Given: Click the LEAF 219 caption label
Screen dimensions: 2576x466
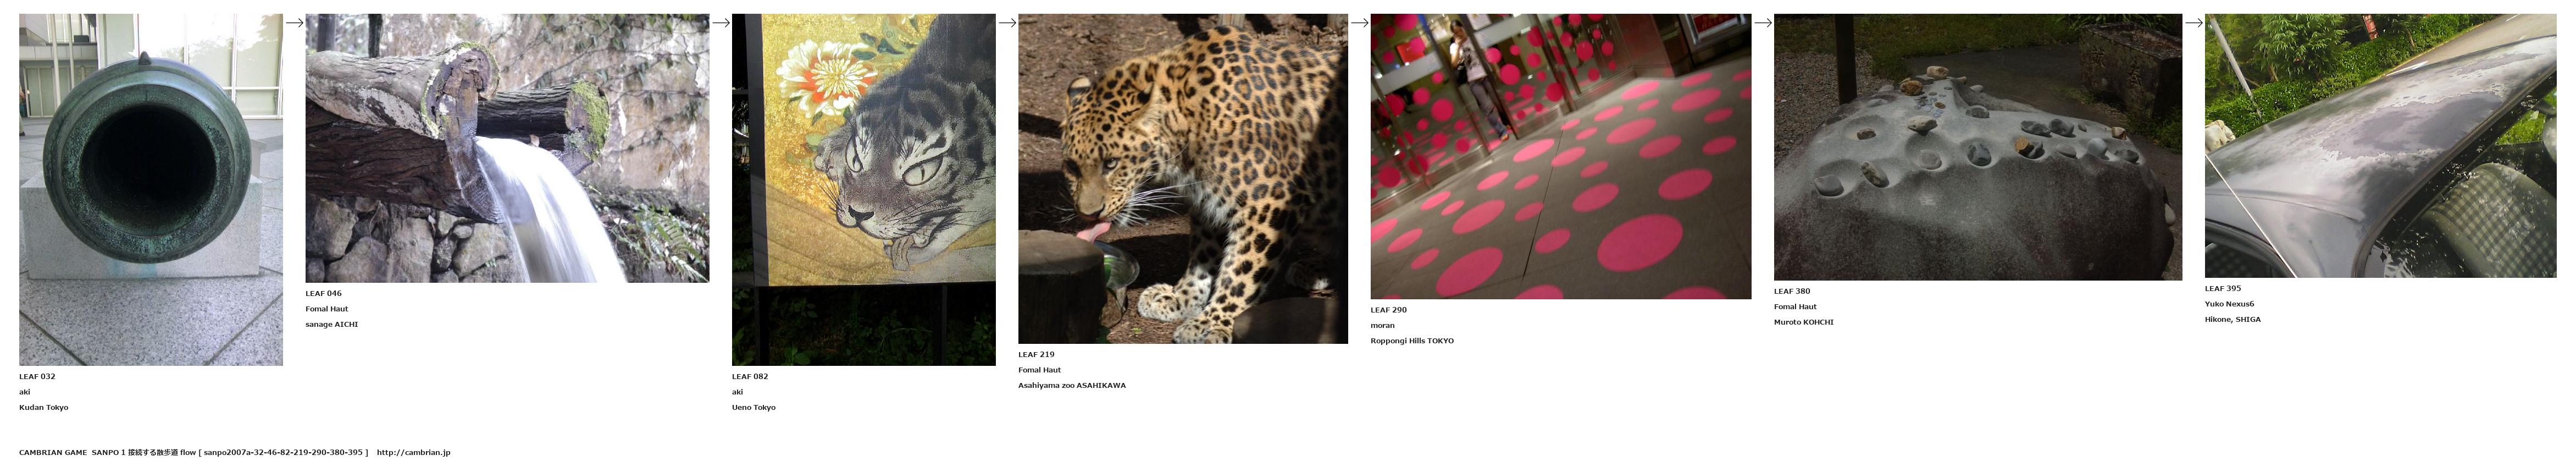Looking at the screenshot, I should point(1036,354).
